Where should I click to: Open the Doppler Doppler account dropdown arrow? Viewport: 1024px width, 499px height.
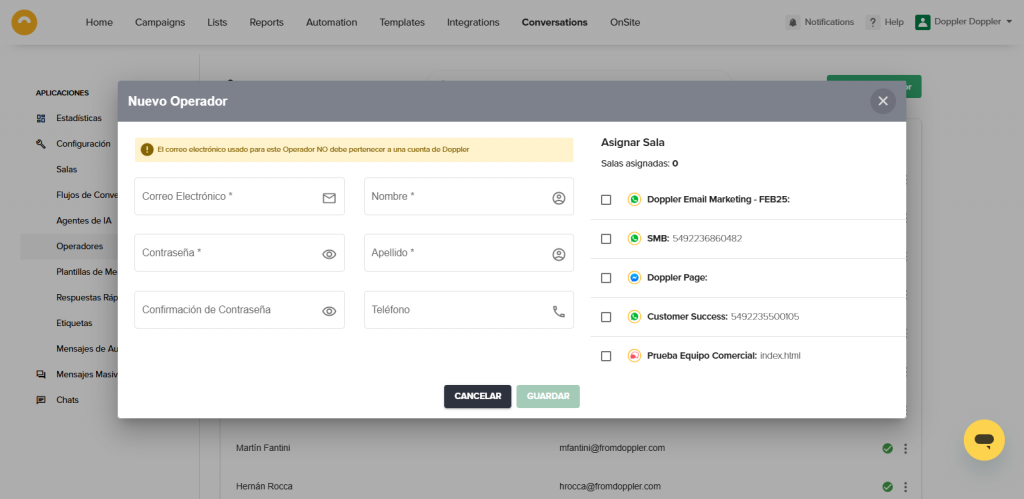point(1010,22)
